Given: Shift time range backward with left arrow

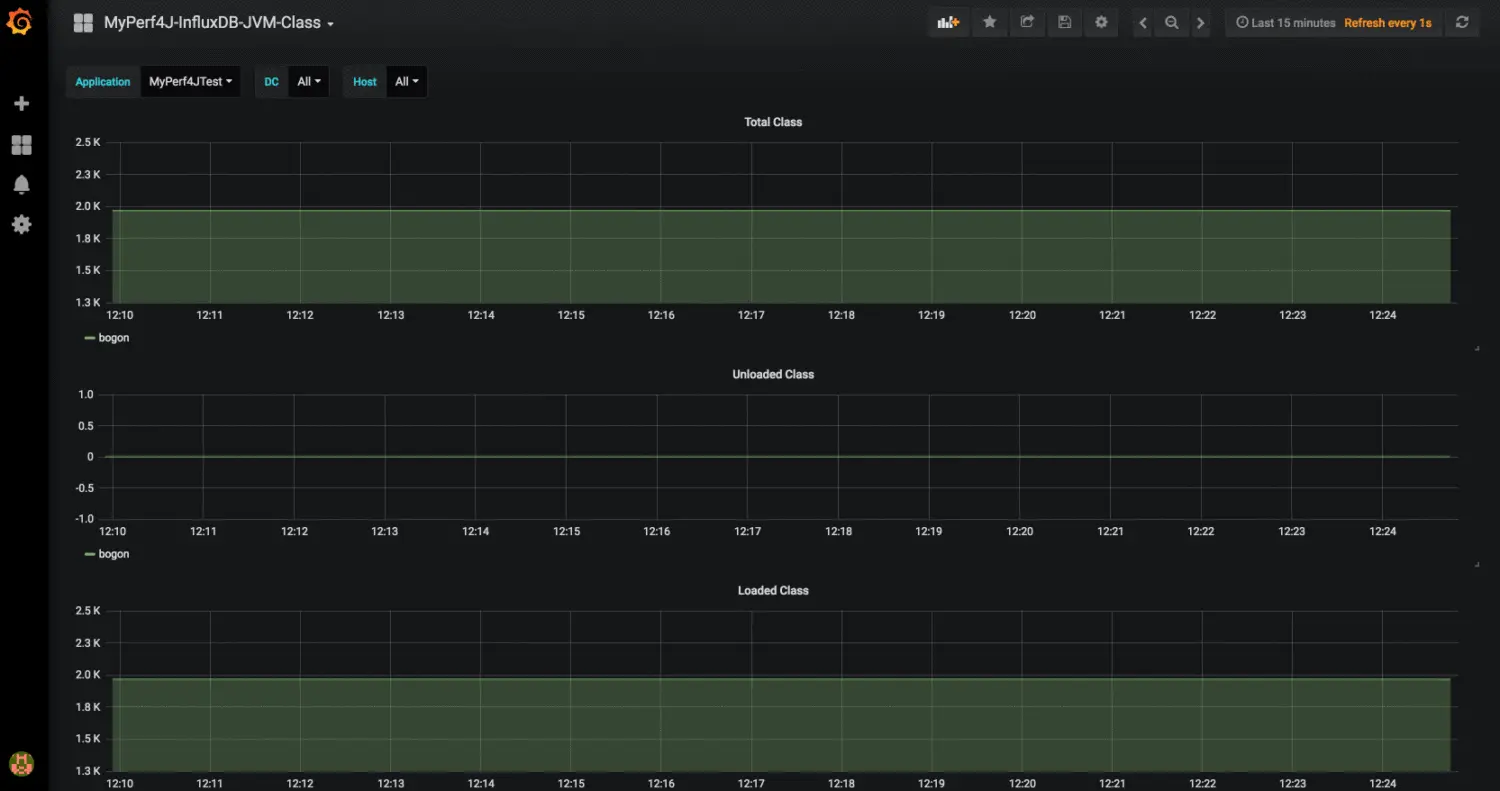Looking at the screenshot, I should coord(1143,22).
